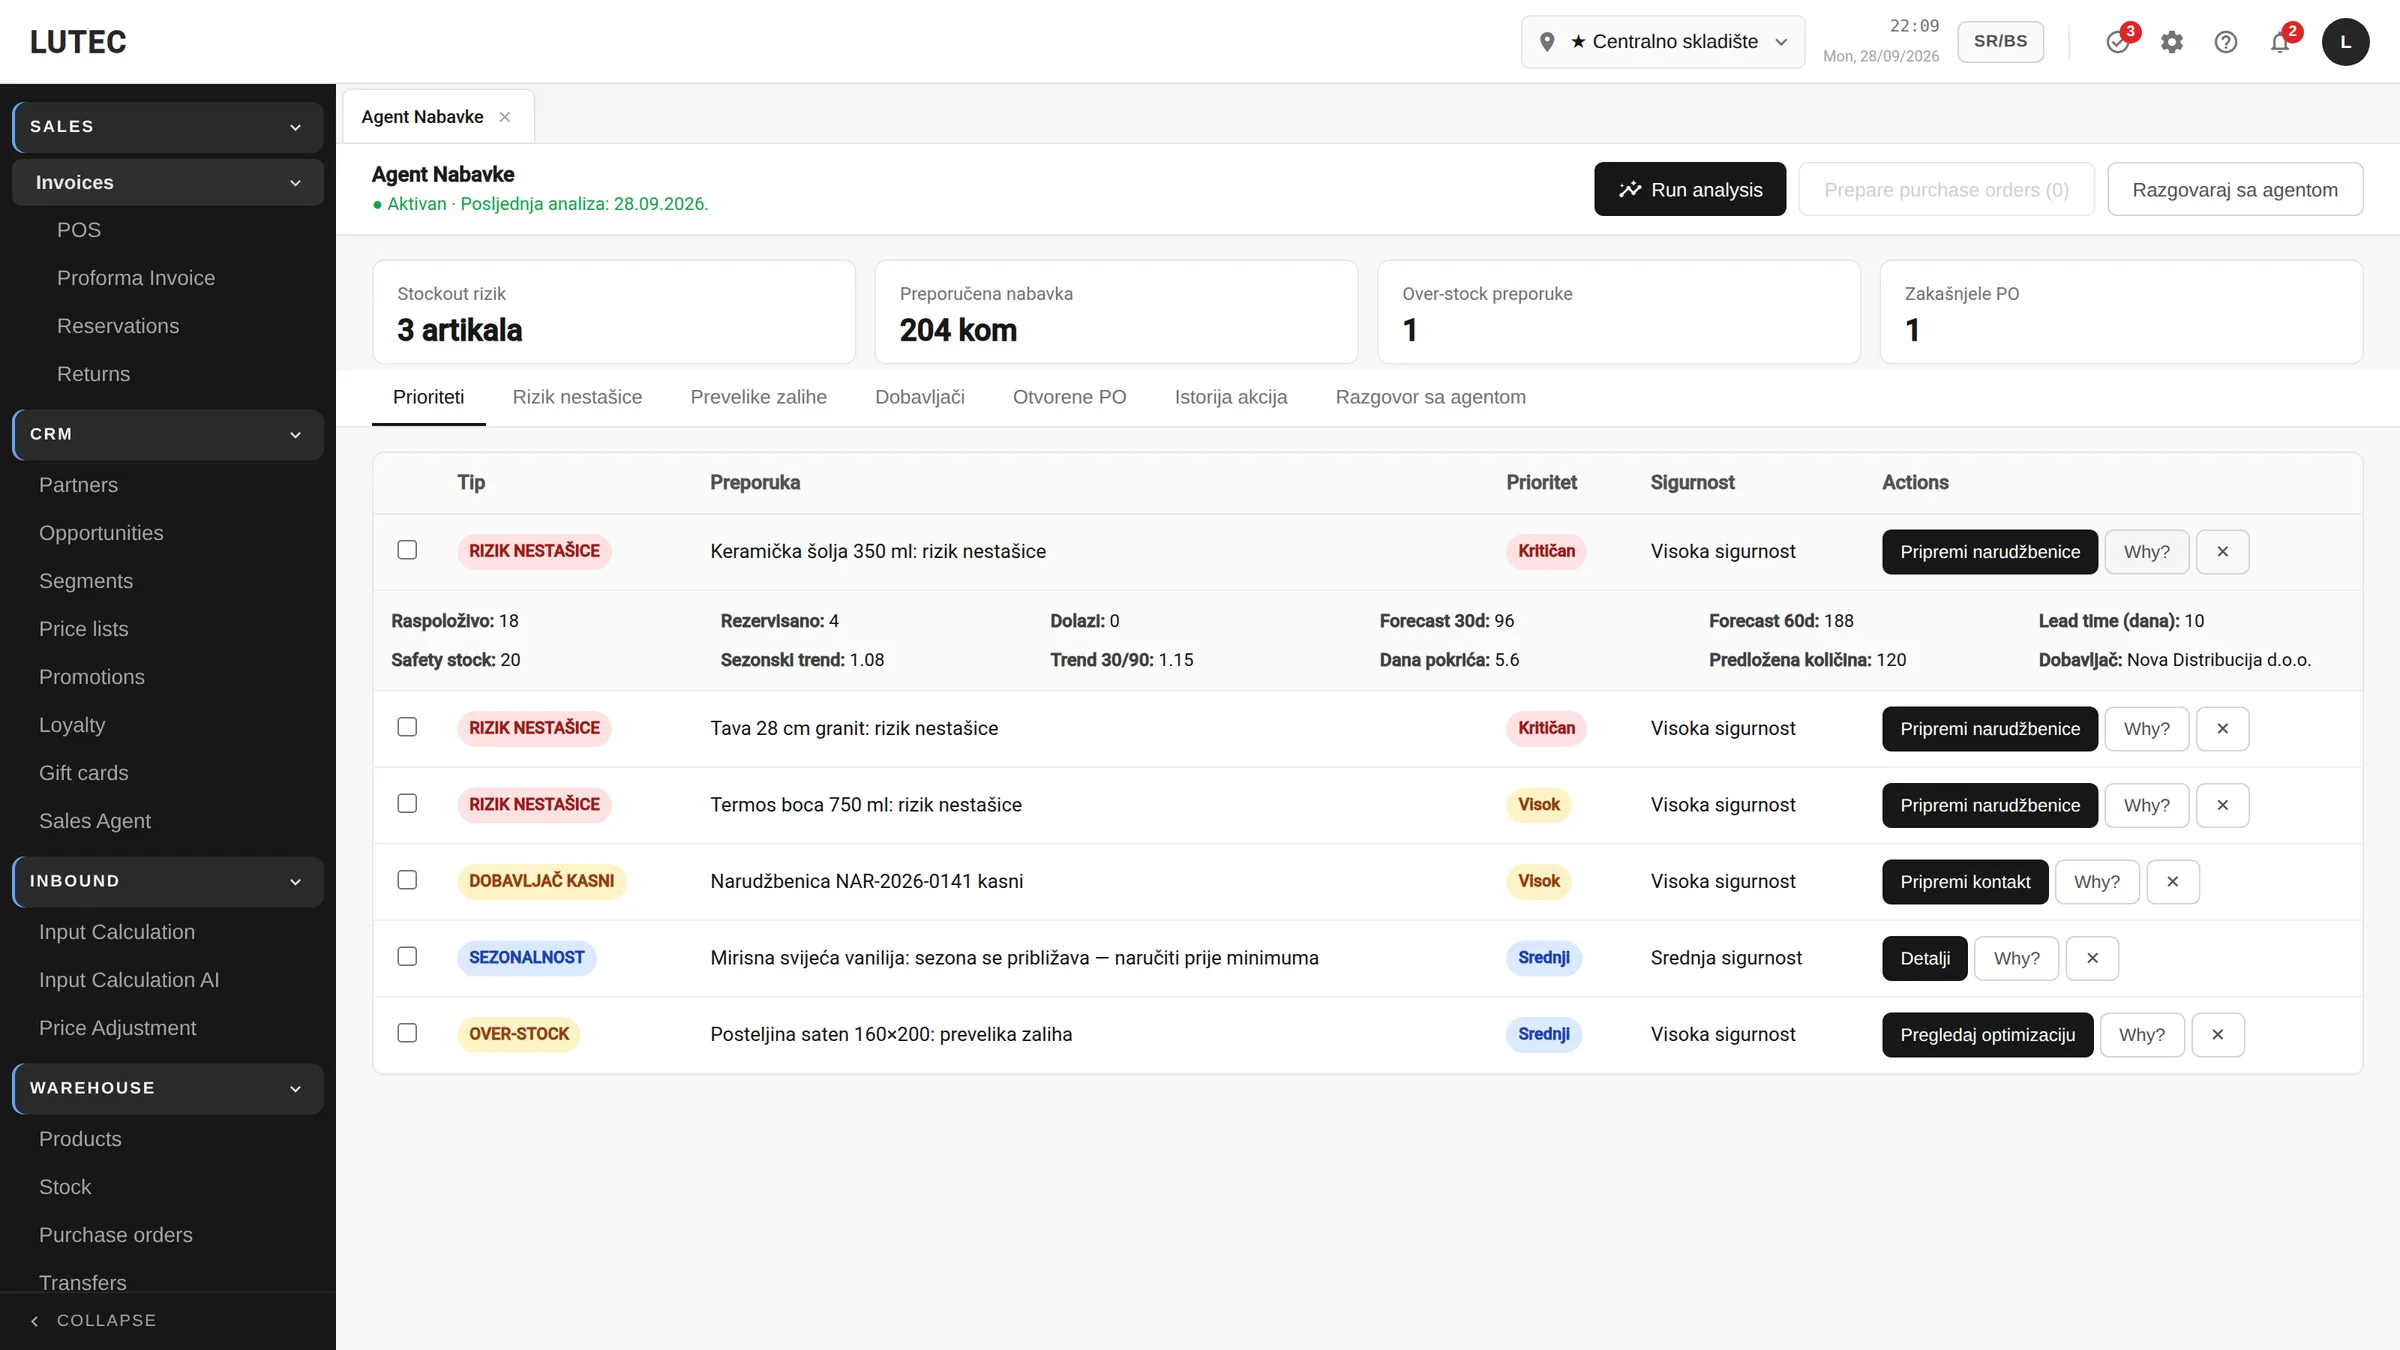The image size is (2400, 1350).
Task: Click Why? for Tava 28 cm granit
Action: (2146, 729)
